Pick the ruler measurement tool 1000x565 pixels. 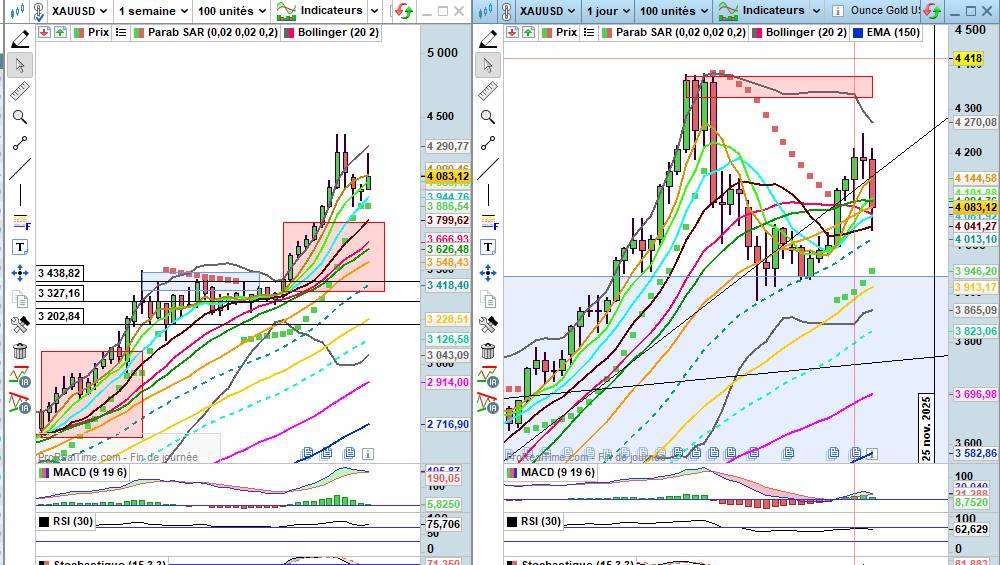20,92
